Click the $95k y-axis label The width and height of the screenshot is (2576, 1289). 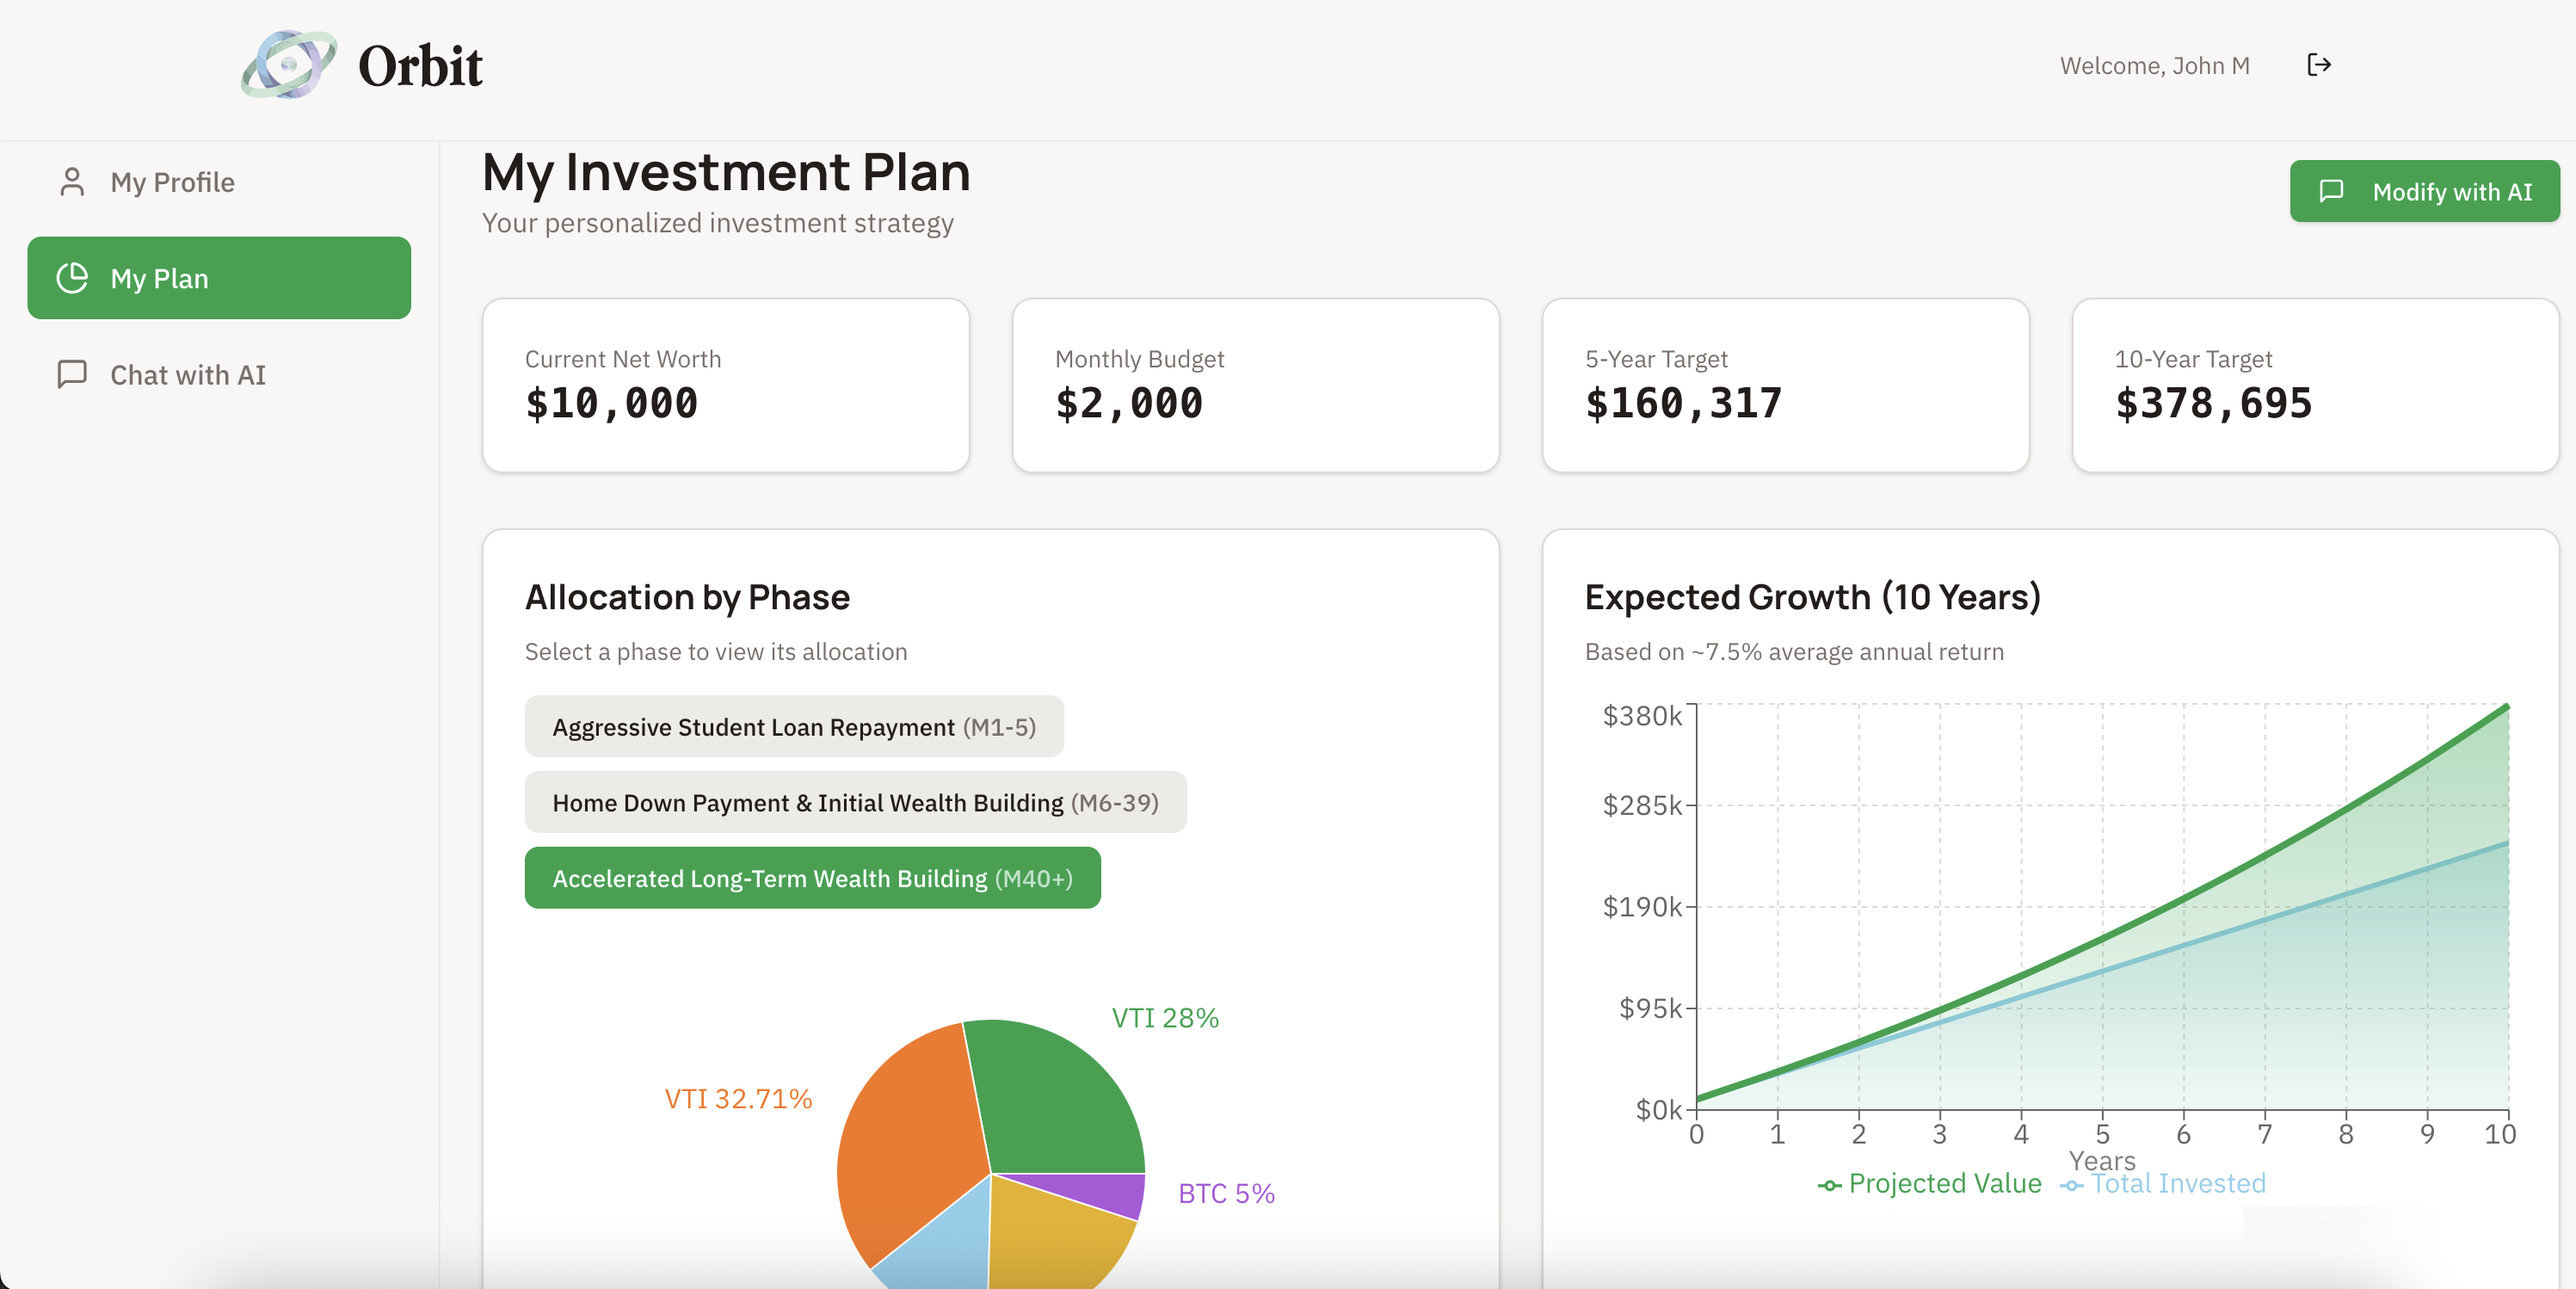click(x=1650, y=1008)
